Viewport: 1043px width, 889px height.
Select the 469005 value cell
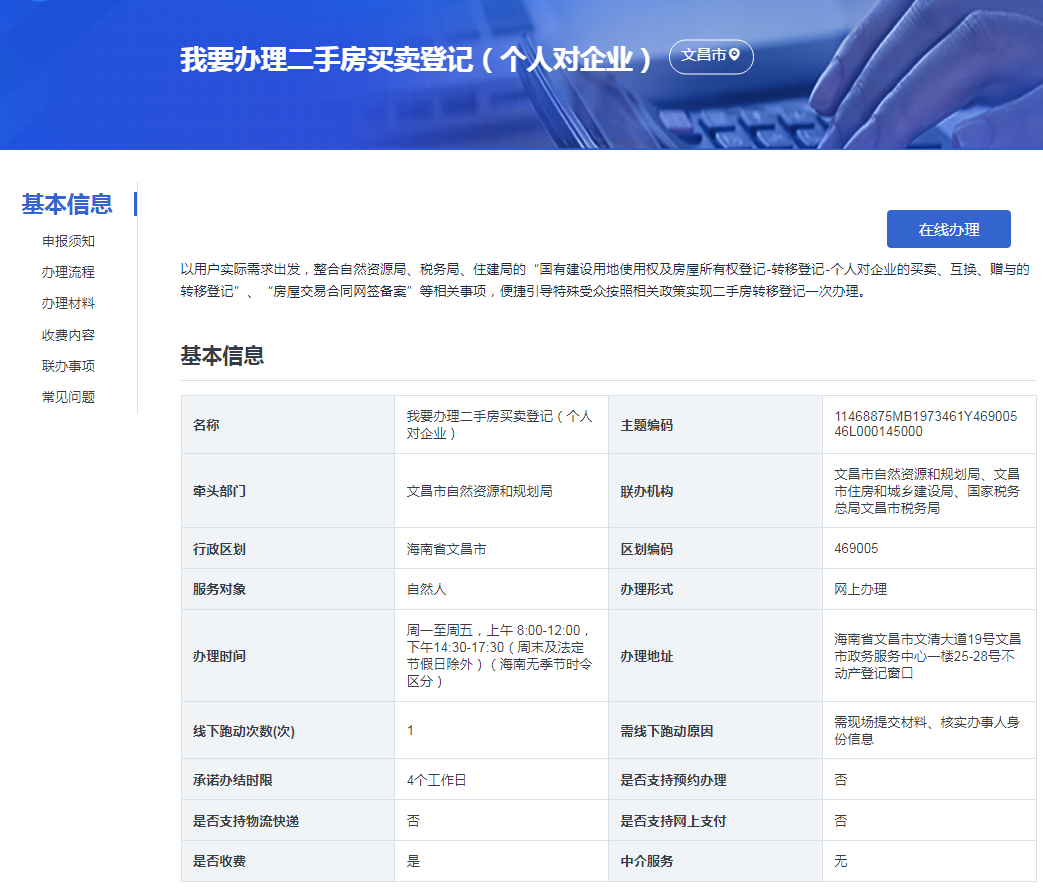click(929, 548)
